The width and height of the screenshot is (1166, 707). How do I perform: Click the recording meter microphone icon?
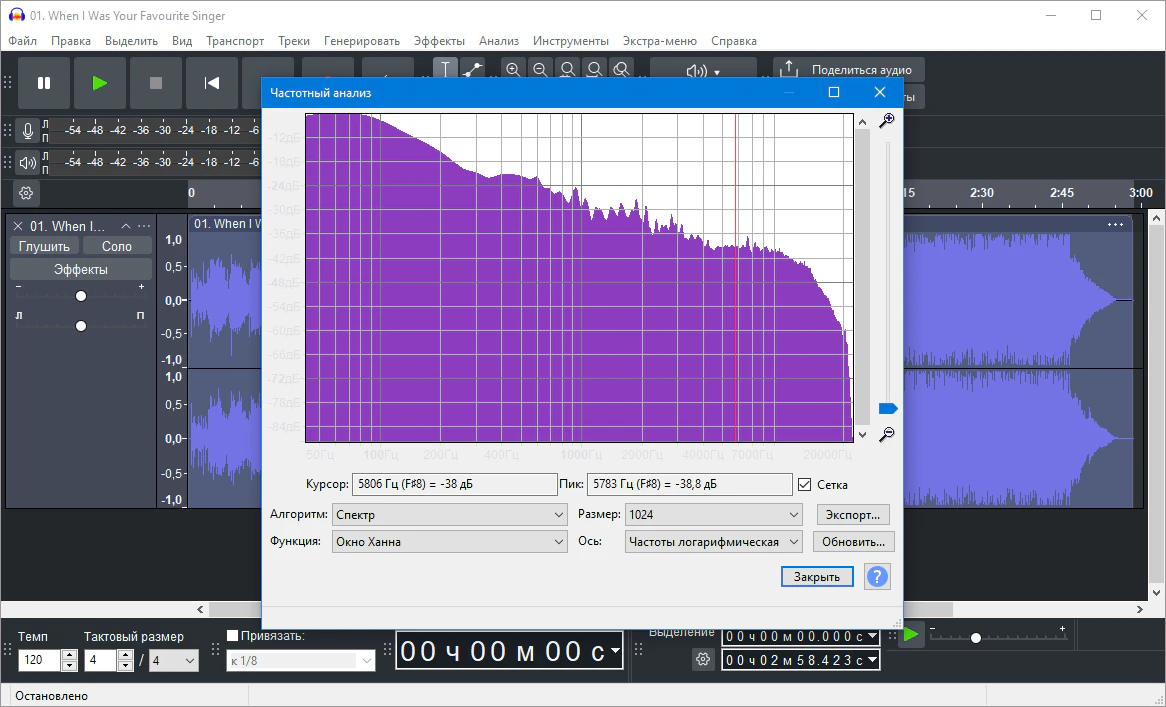(x=28, y=130)
